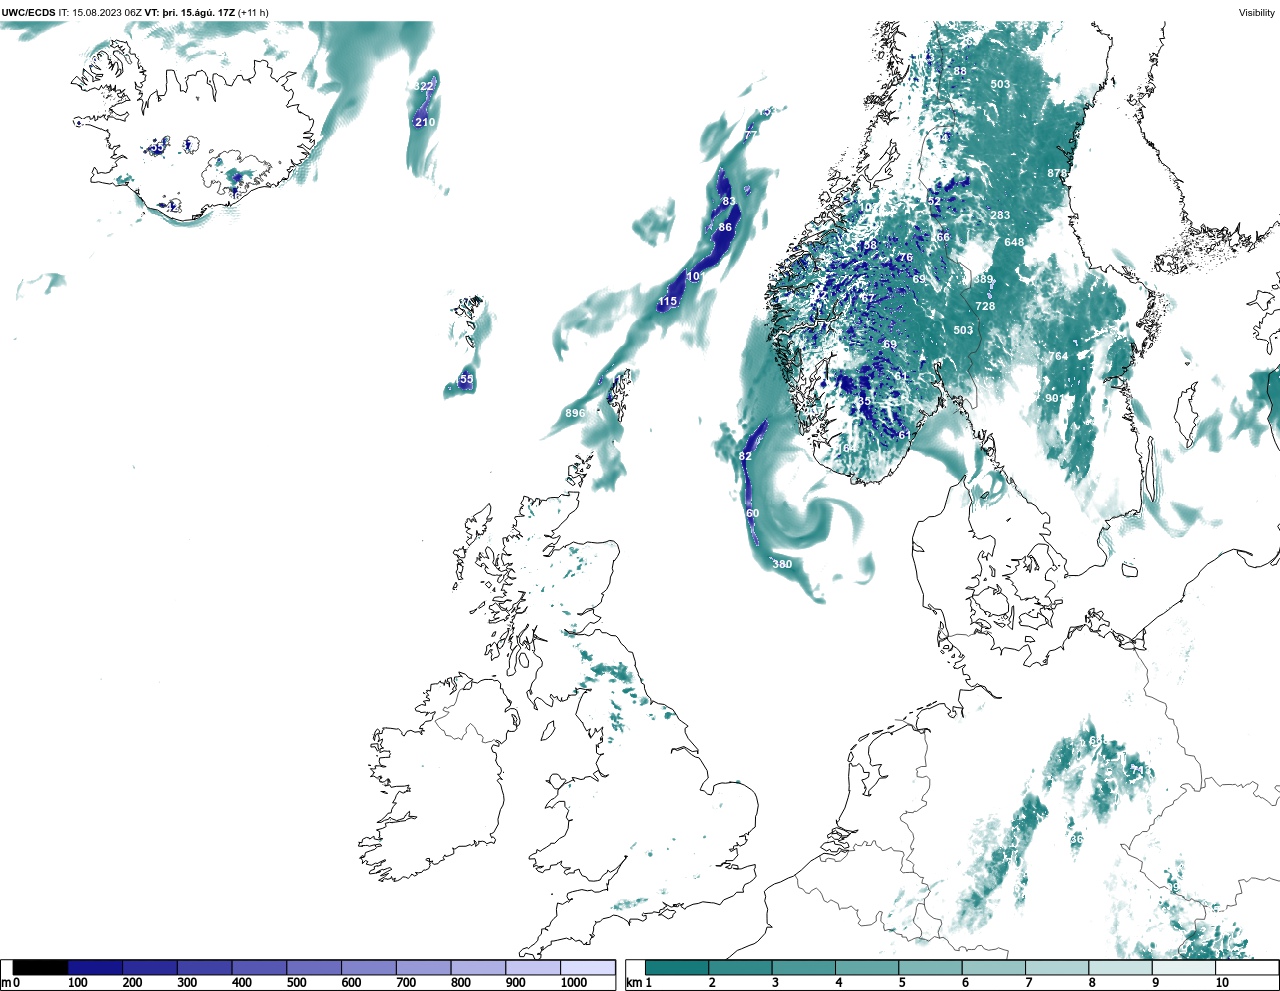
Task: Click the 'm' unit label of left legend
Action: [7, 983]
